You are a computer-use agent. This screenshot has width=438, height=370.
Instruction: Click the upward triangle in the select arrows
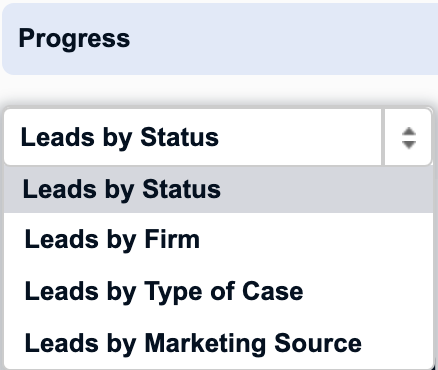coord(409,132)
